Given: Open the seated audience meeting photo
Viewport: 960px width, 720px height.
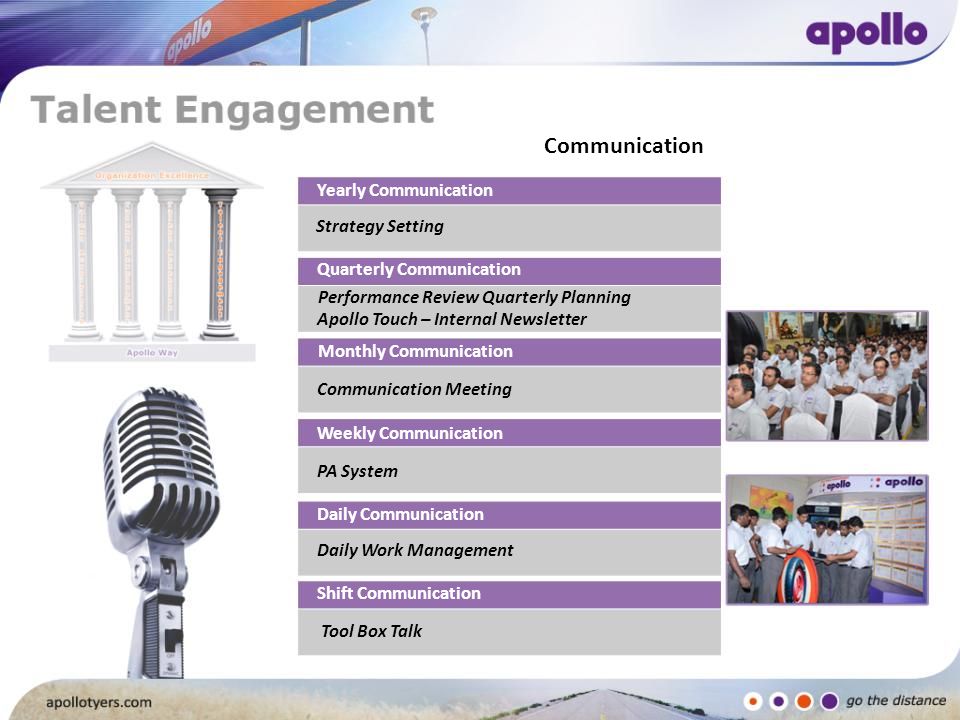Looking at the screenshot, I should pos(827,376).
